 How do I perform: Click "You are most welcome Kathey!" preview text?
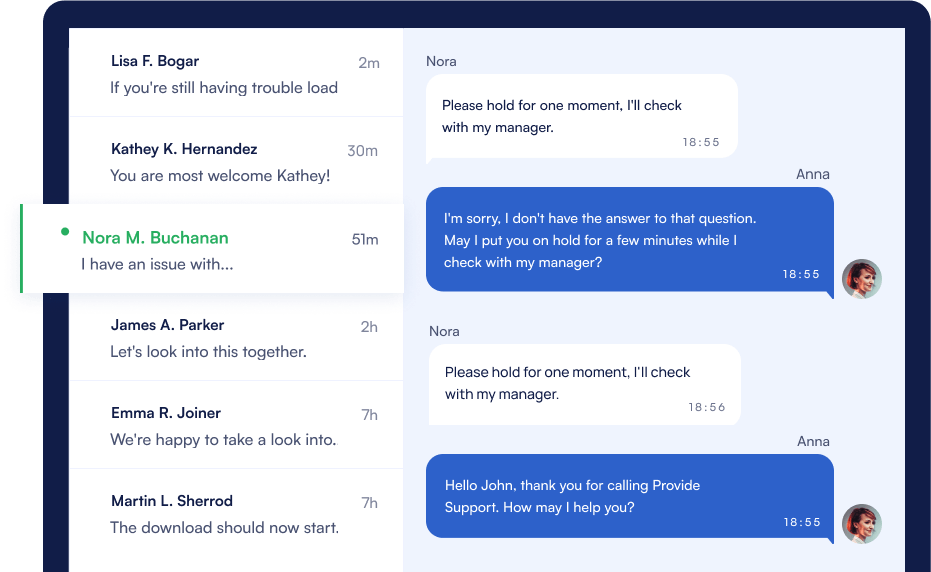(x=220, y=176)
